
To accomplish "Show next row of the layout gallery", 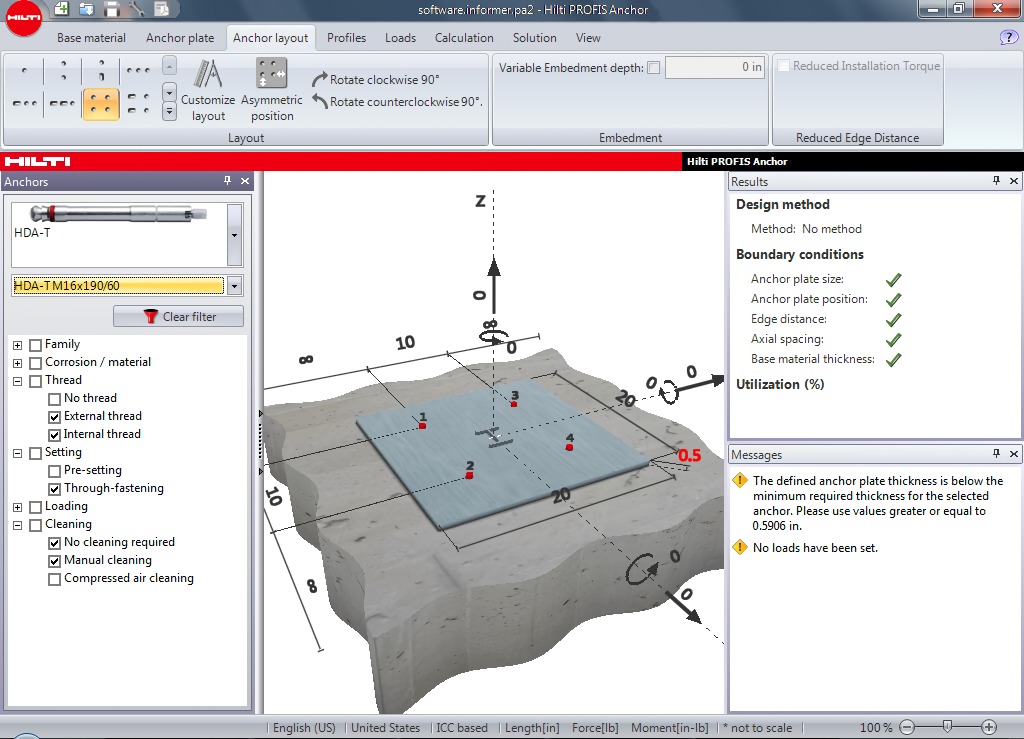I will pos(169,92).
